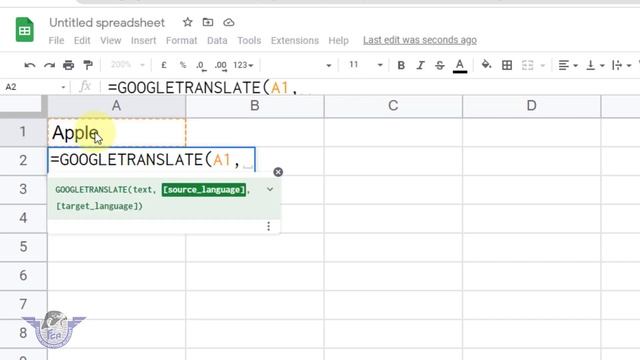Open the Help menu
640x360 pixels.
338,40
